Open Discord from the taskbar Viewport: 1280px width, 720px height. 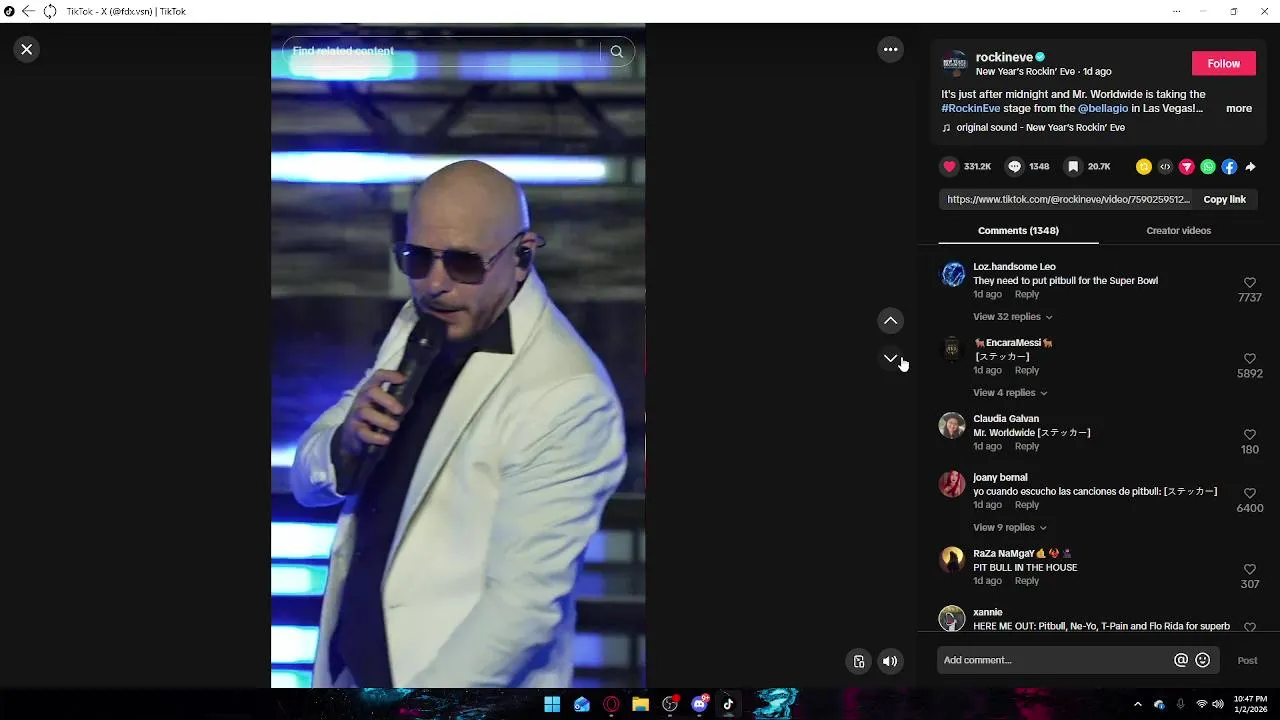pos(699,704)
